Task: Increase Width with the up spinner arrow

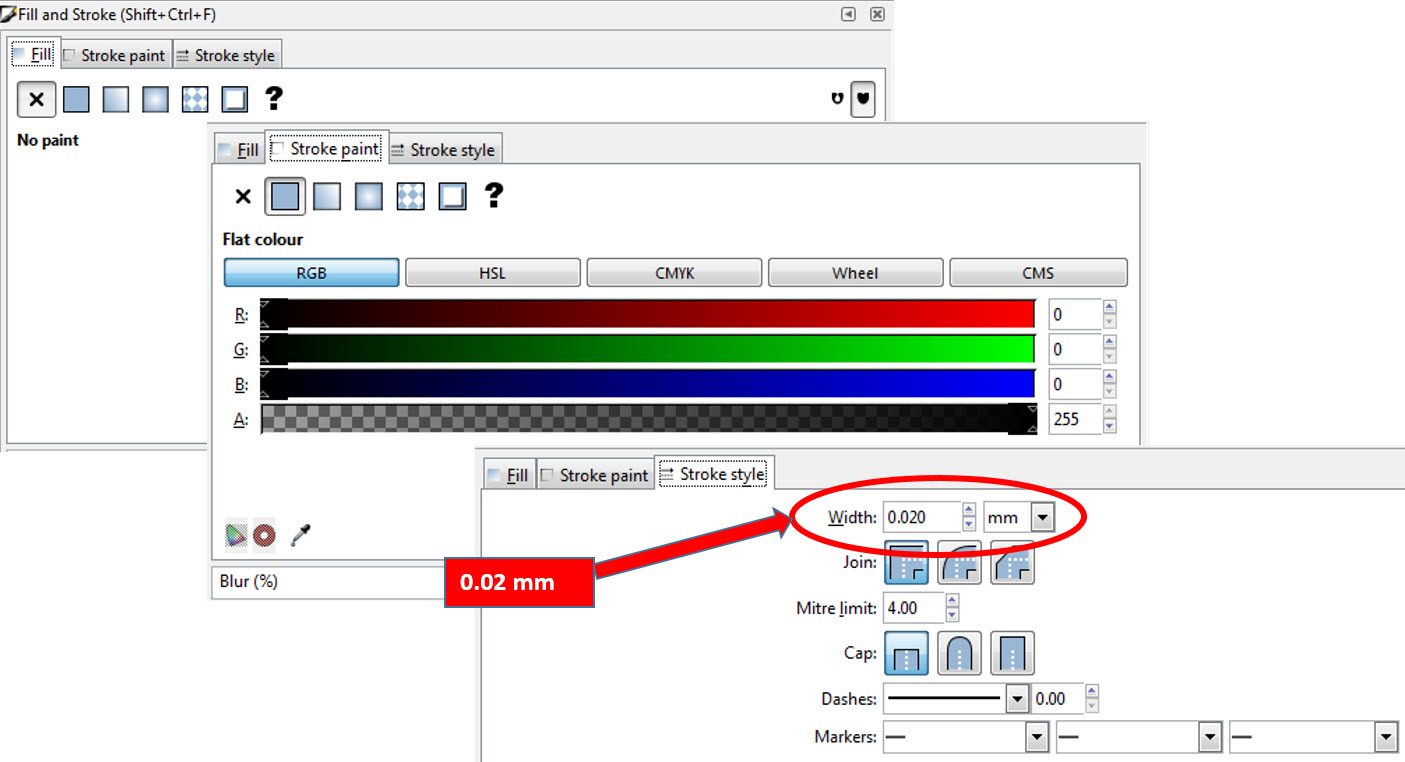Action: (968, 510)
